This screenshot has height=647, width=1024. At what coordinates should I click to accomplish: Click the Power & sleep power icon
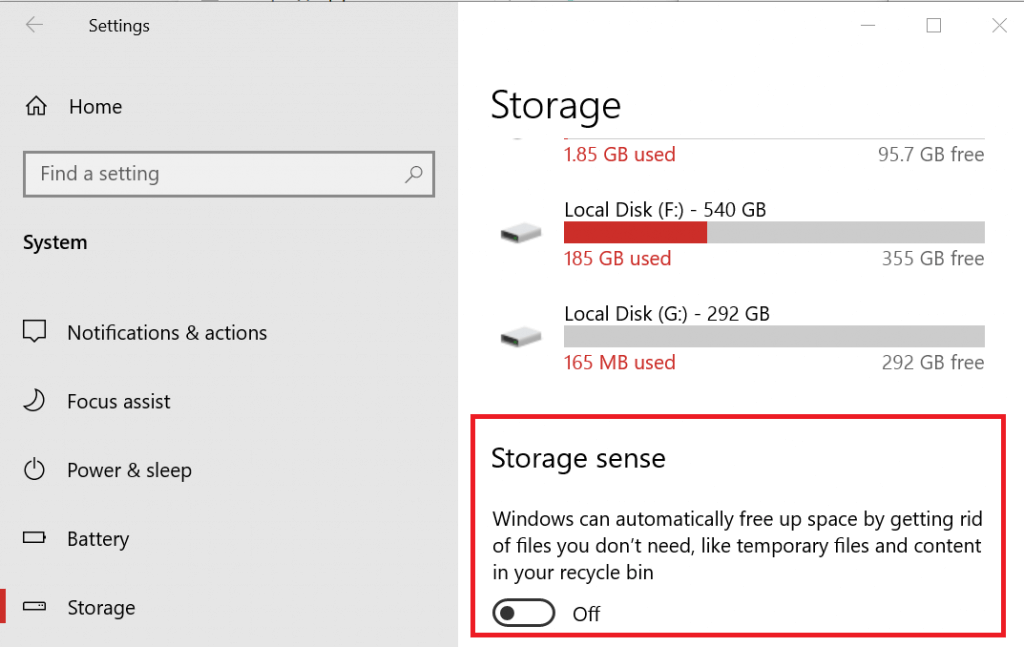34,469
